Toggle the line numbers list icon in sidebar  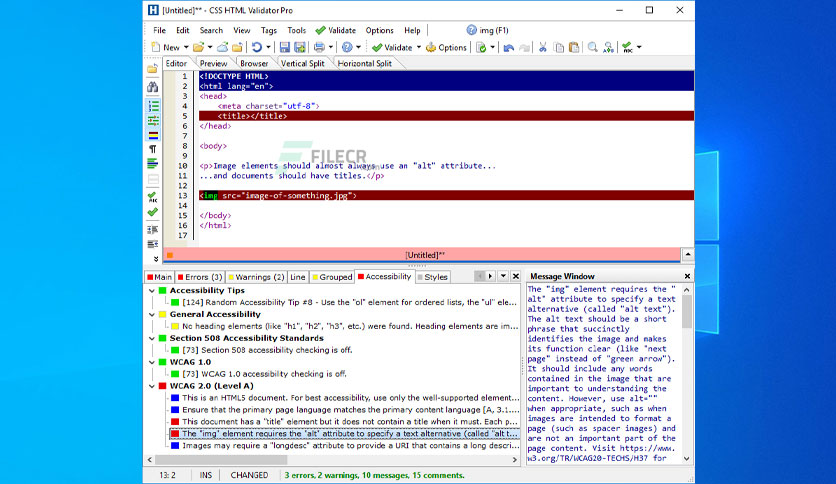153,106
